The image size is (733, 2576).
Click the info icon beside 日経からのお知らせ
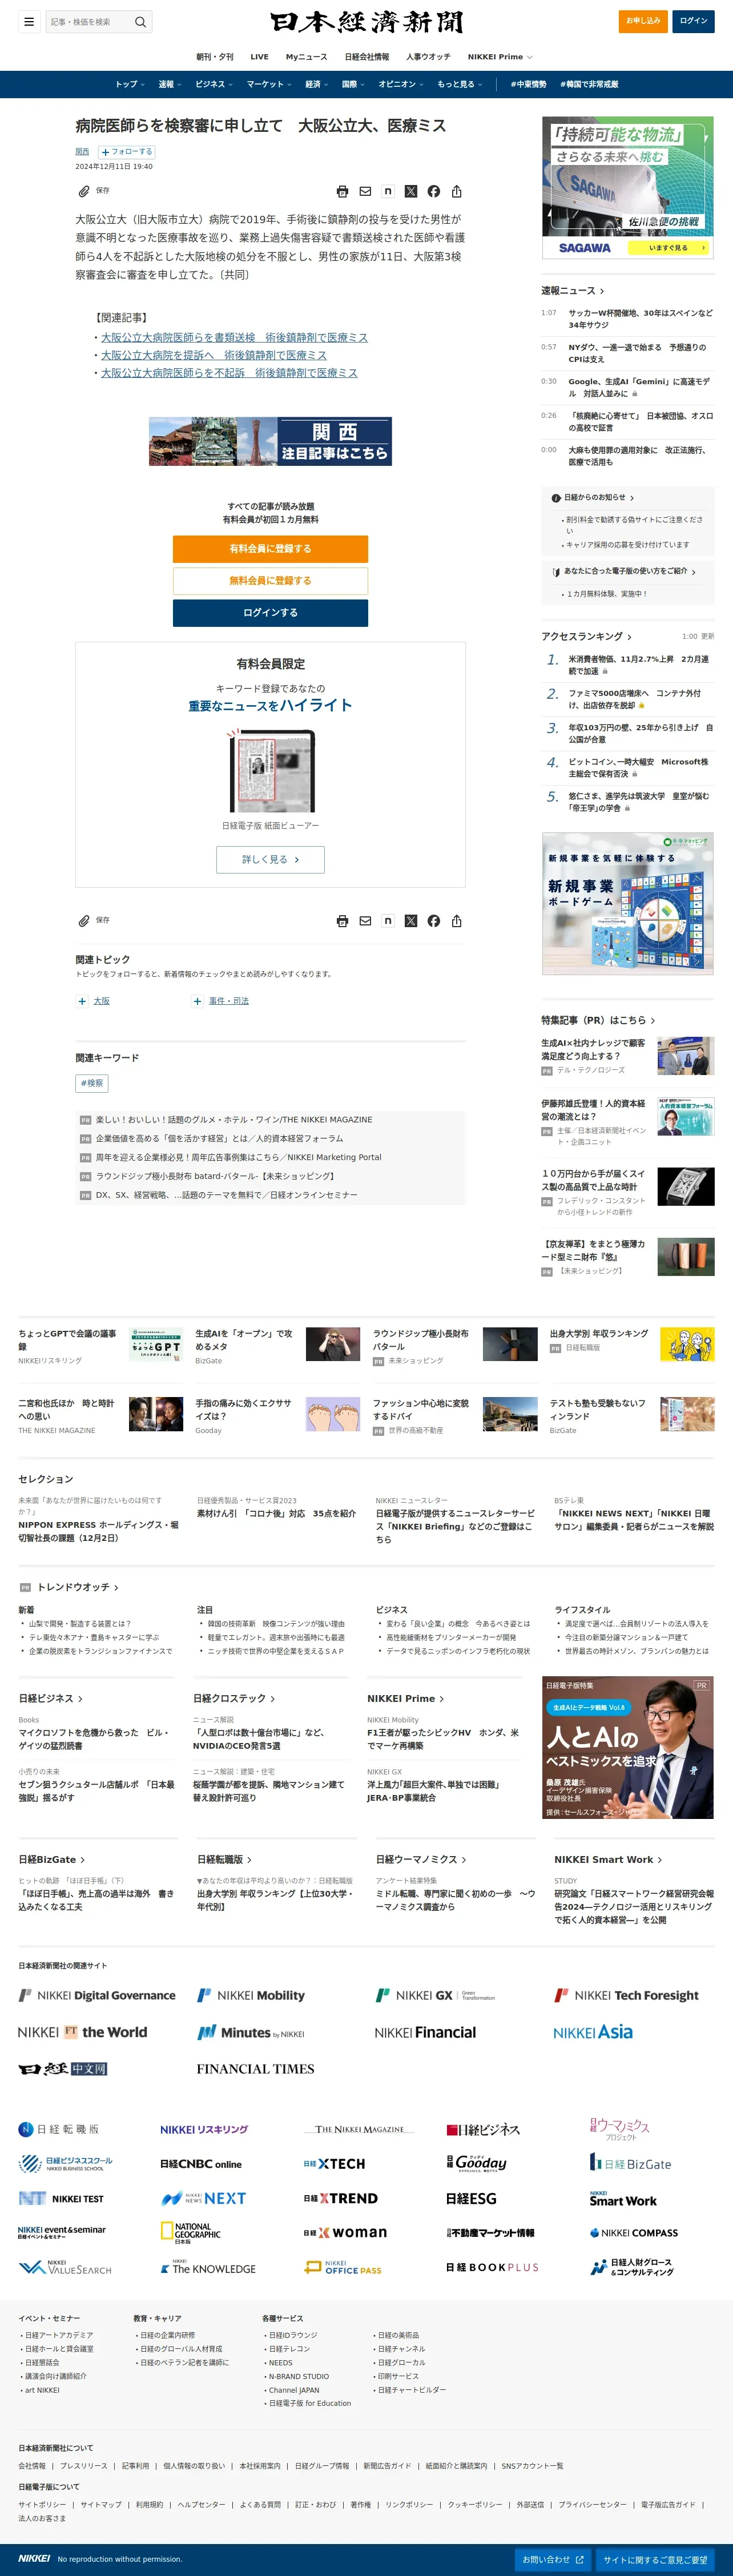coord(556,498)
